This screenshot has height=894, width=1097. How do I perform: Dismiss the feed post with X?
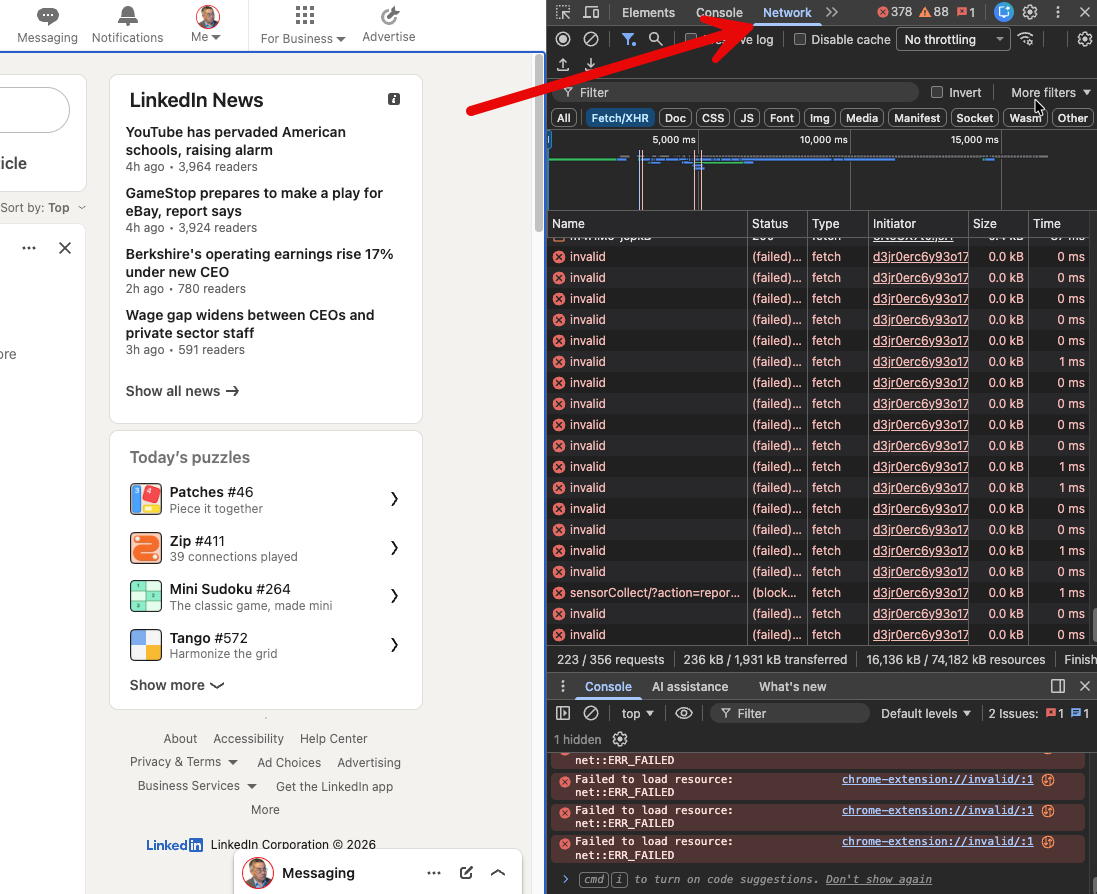(65, 248)
